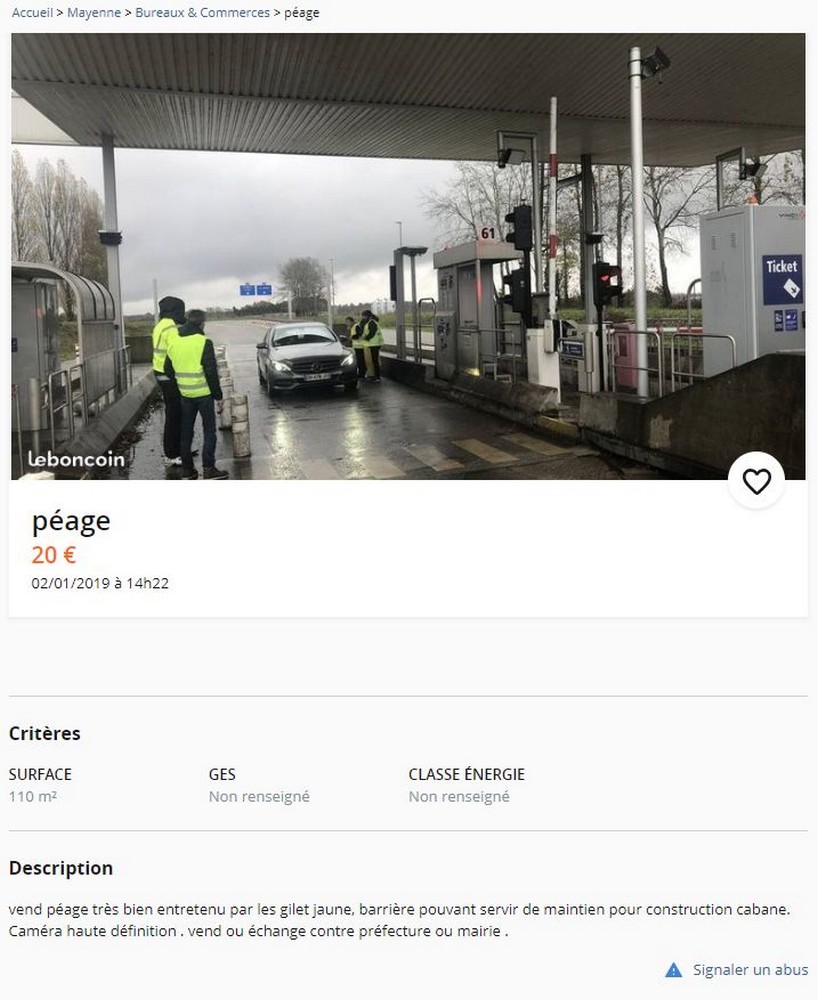Click the Description heading
Viewport: 818px width, 1000px height.
coord(61,868)
